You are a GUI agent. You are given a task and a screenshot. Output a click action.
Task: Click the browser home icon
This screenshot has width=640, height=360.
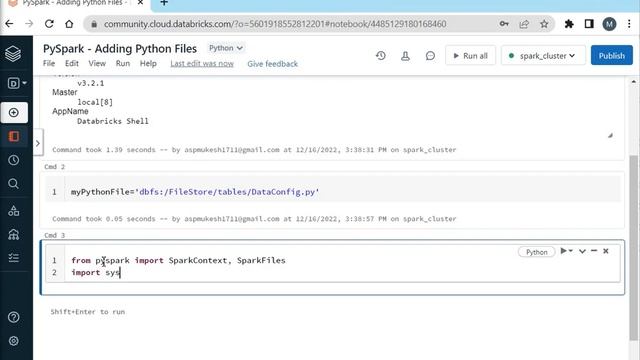[x=69, y=24]
